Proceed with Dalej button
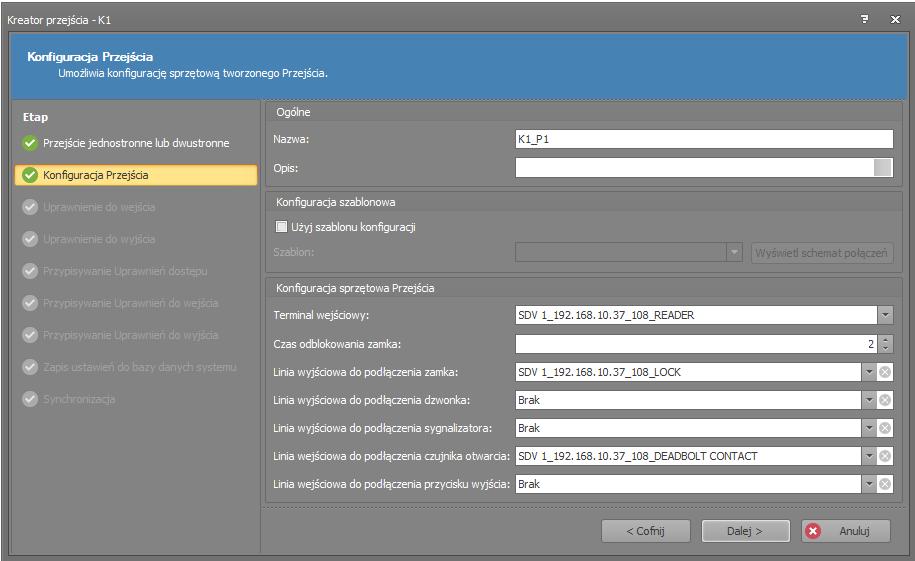The image size is (915, 561). pos(745,531)
